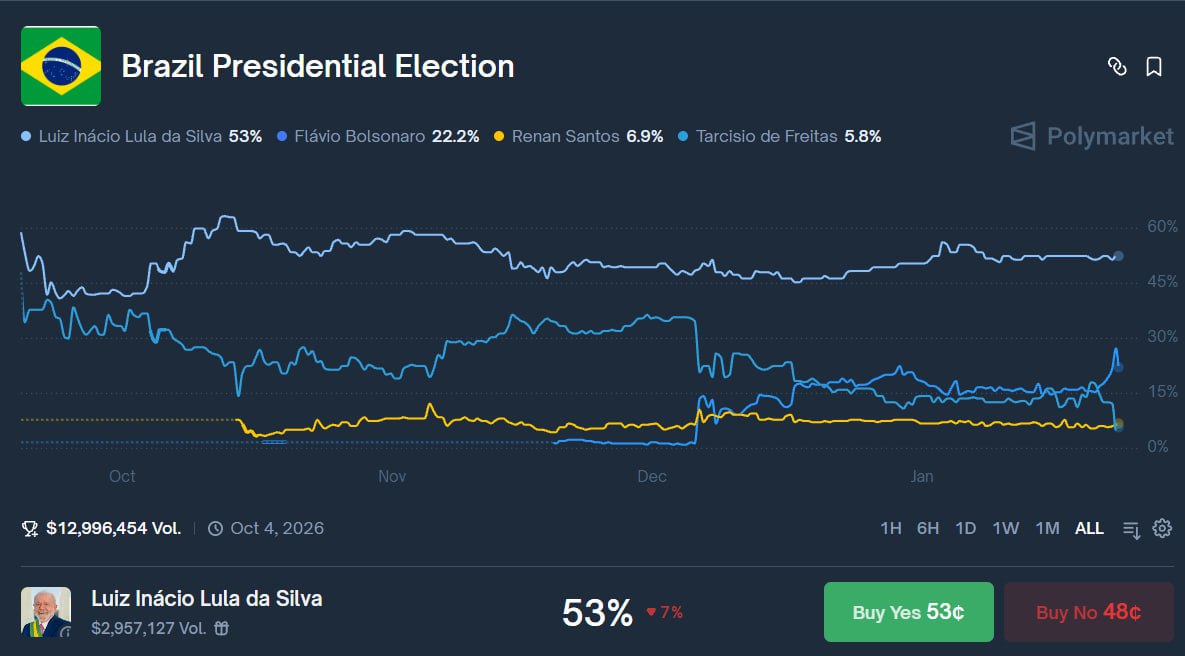Image resolution: width=1185 pixels, height=656 pixels.
Task: Copy the market link via chain icon
Action: coord(1117,67)
